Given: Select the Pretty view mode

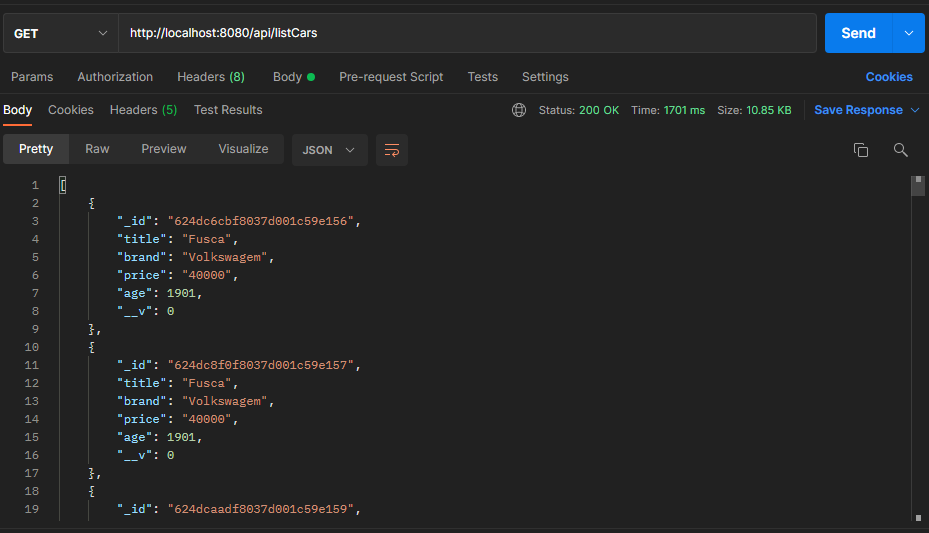Looking at the screenshot, I should coord(36,149).
